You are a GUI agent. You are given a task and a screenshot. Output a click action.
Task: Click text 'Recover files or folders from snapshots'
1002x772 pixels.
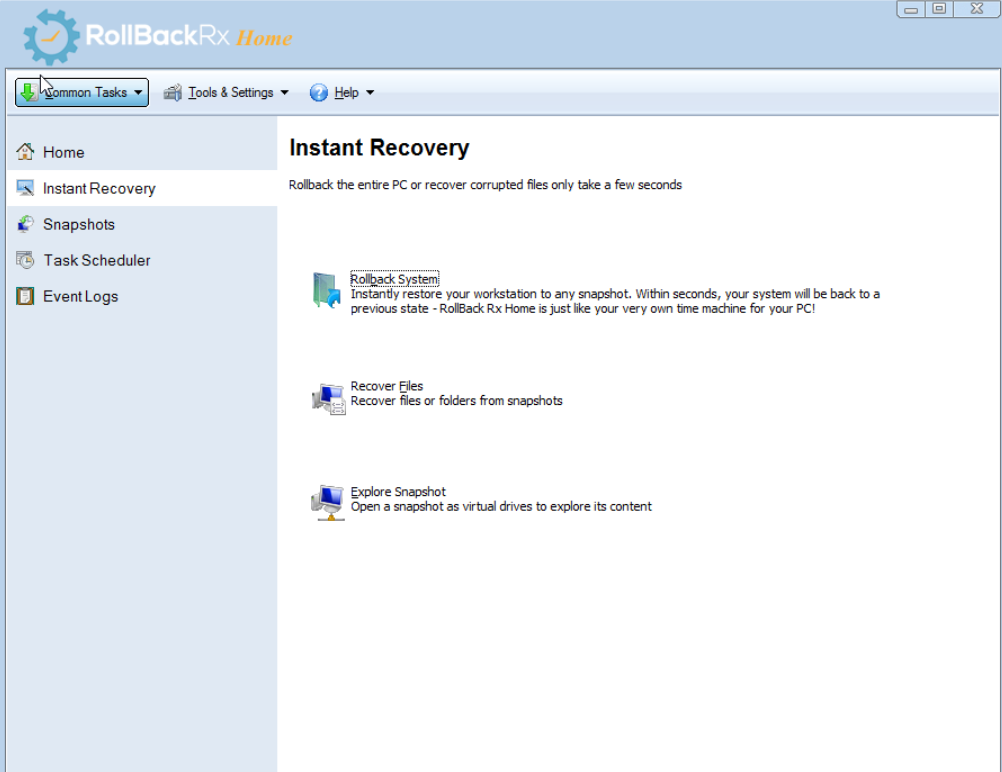[x=456, y=401]
